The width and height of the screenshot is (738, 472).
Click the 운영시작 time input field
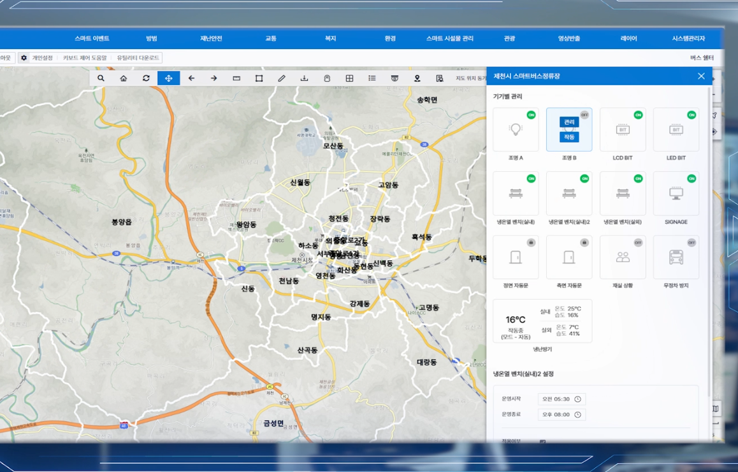(562, 399)
